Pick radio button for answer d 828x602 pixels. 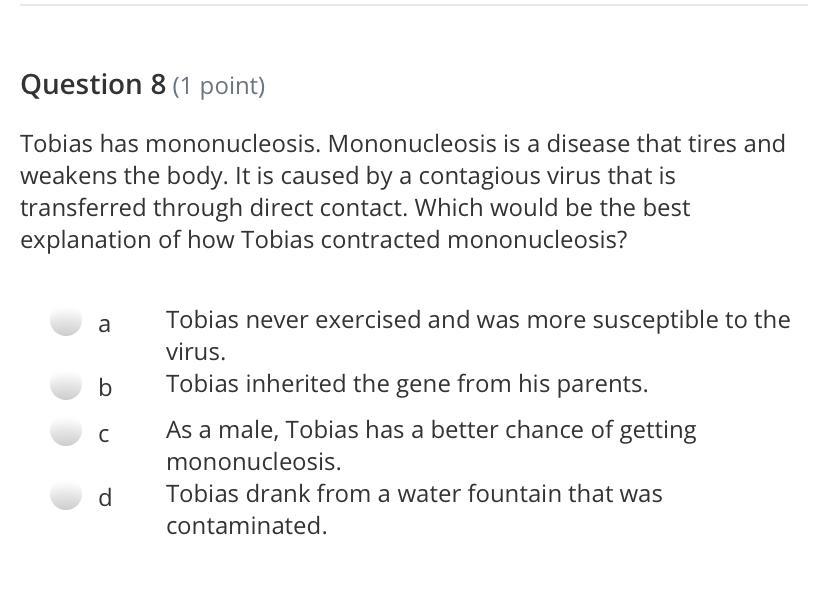click(66, 496)
